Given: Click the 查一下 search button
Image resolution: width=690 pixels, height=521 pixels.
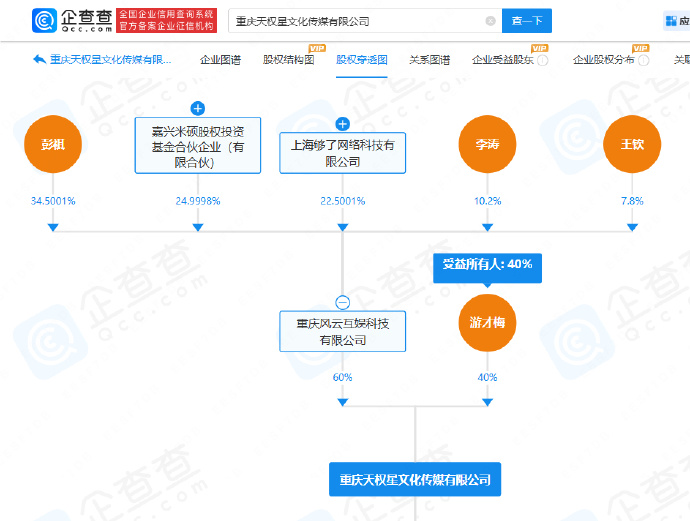Looking at the screenshot, I should click(x=527, y=21).
